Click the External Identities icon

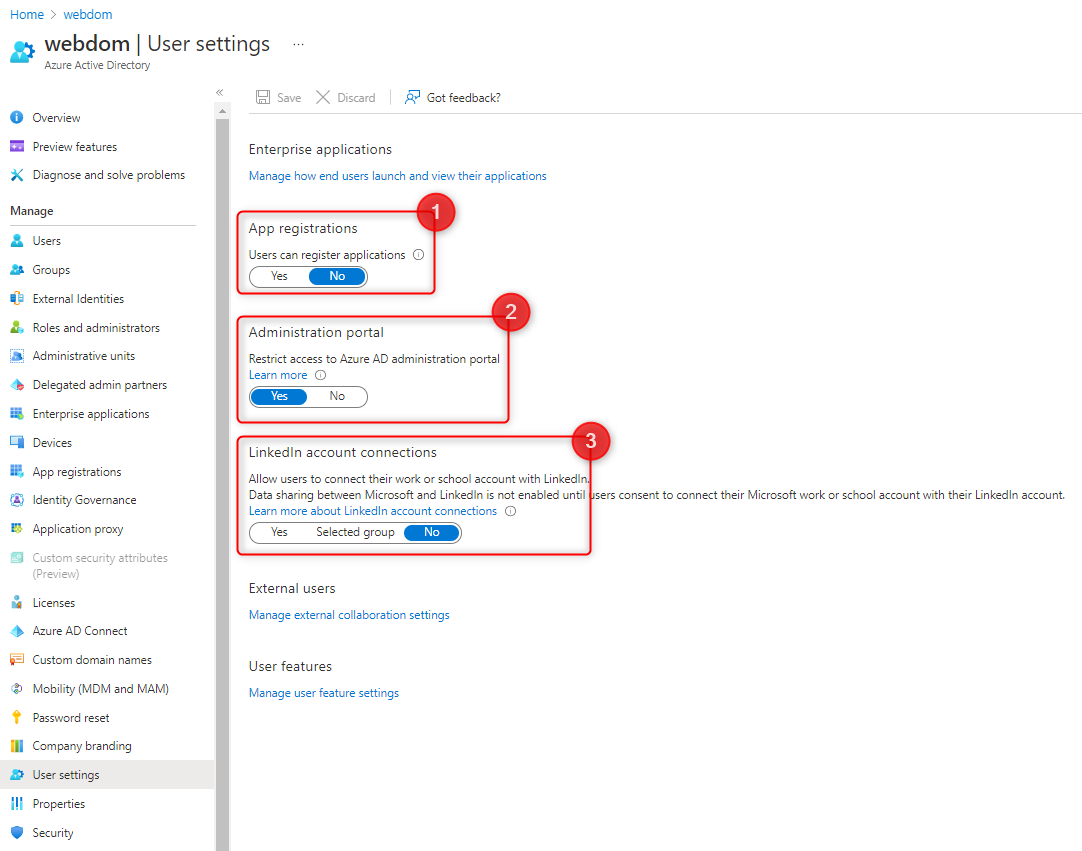(x=17, y=299)
